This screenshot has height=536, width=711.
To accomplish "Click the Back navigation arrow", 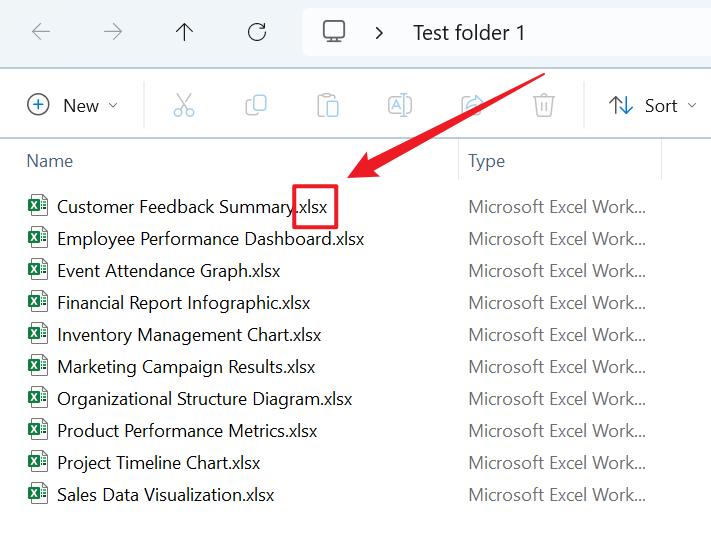I will (x=41, y=32).
